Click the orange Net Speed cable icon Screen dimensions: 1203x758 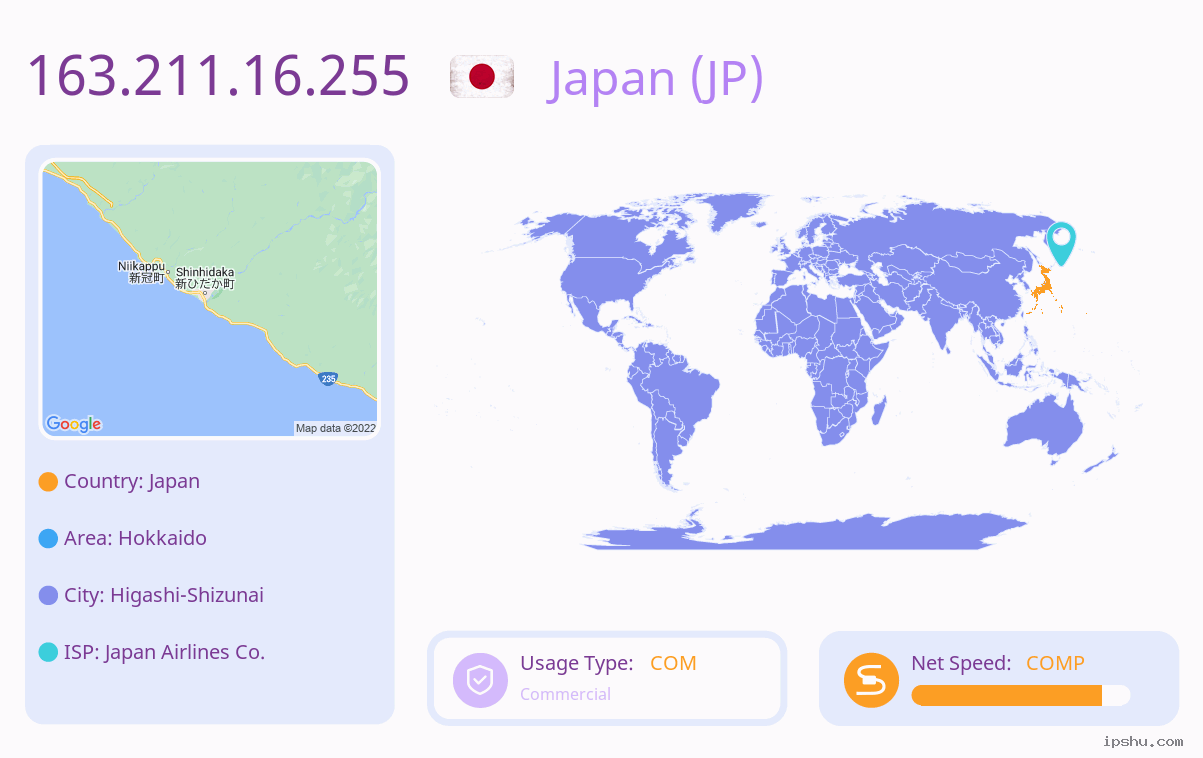tap(871, 680)
